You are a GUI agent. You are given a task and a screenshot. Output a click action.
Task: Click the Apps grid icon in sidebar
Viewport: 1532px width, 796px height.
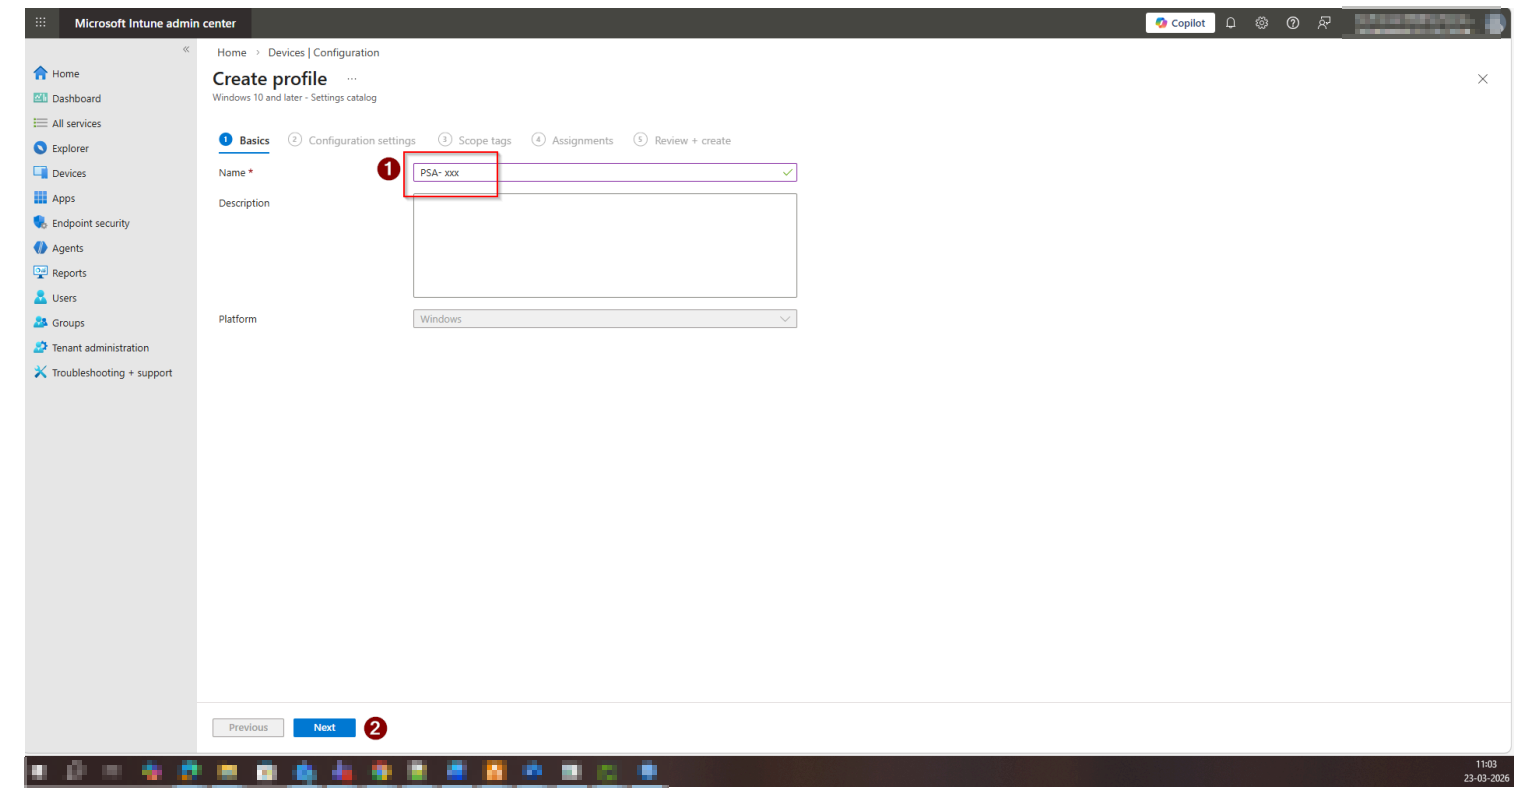point(40,198)
